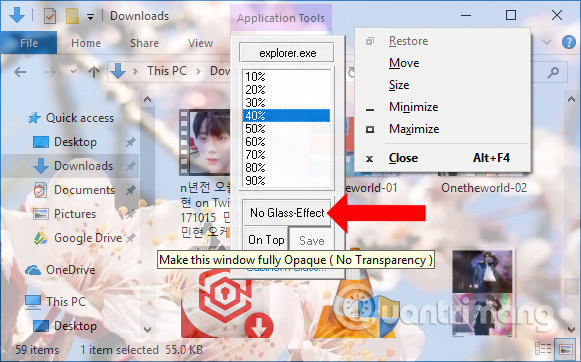Screen dimensions: 581x362
Task: Expand the chevron after This PC in address bar
Action: pos(198,71)
